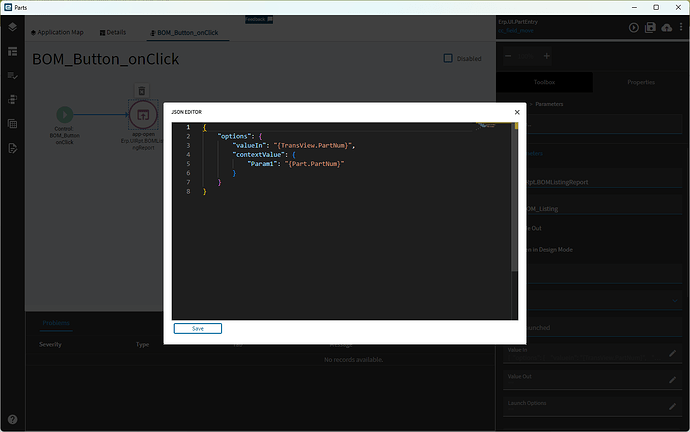Expand the dropdown chevron in properties panel

(675, 301)
